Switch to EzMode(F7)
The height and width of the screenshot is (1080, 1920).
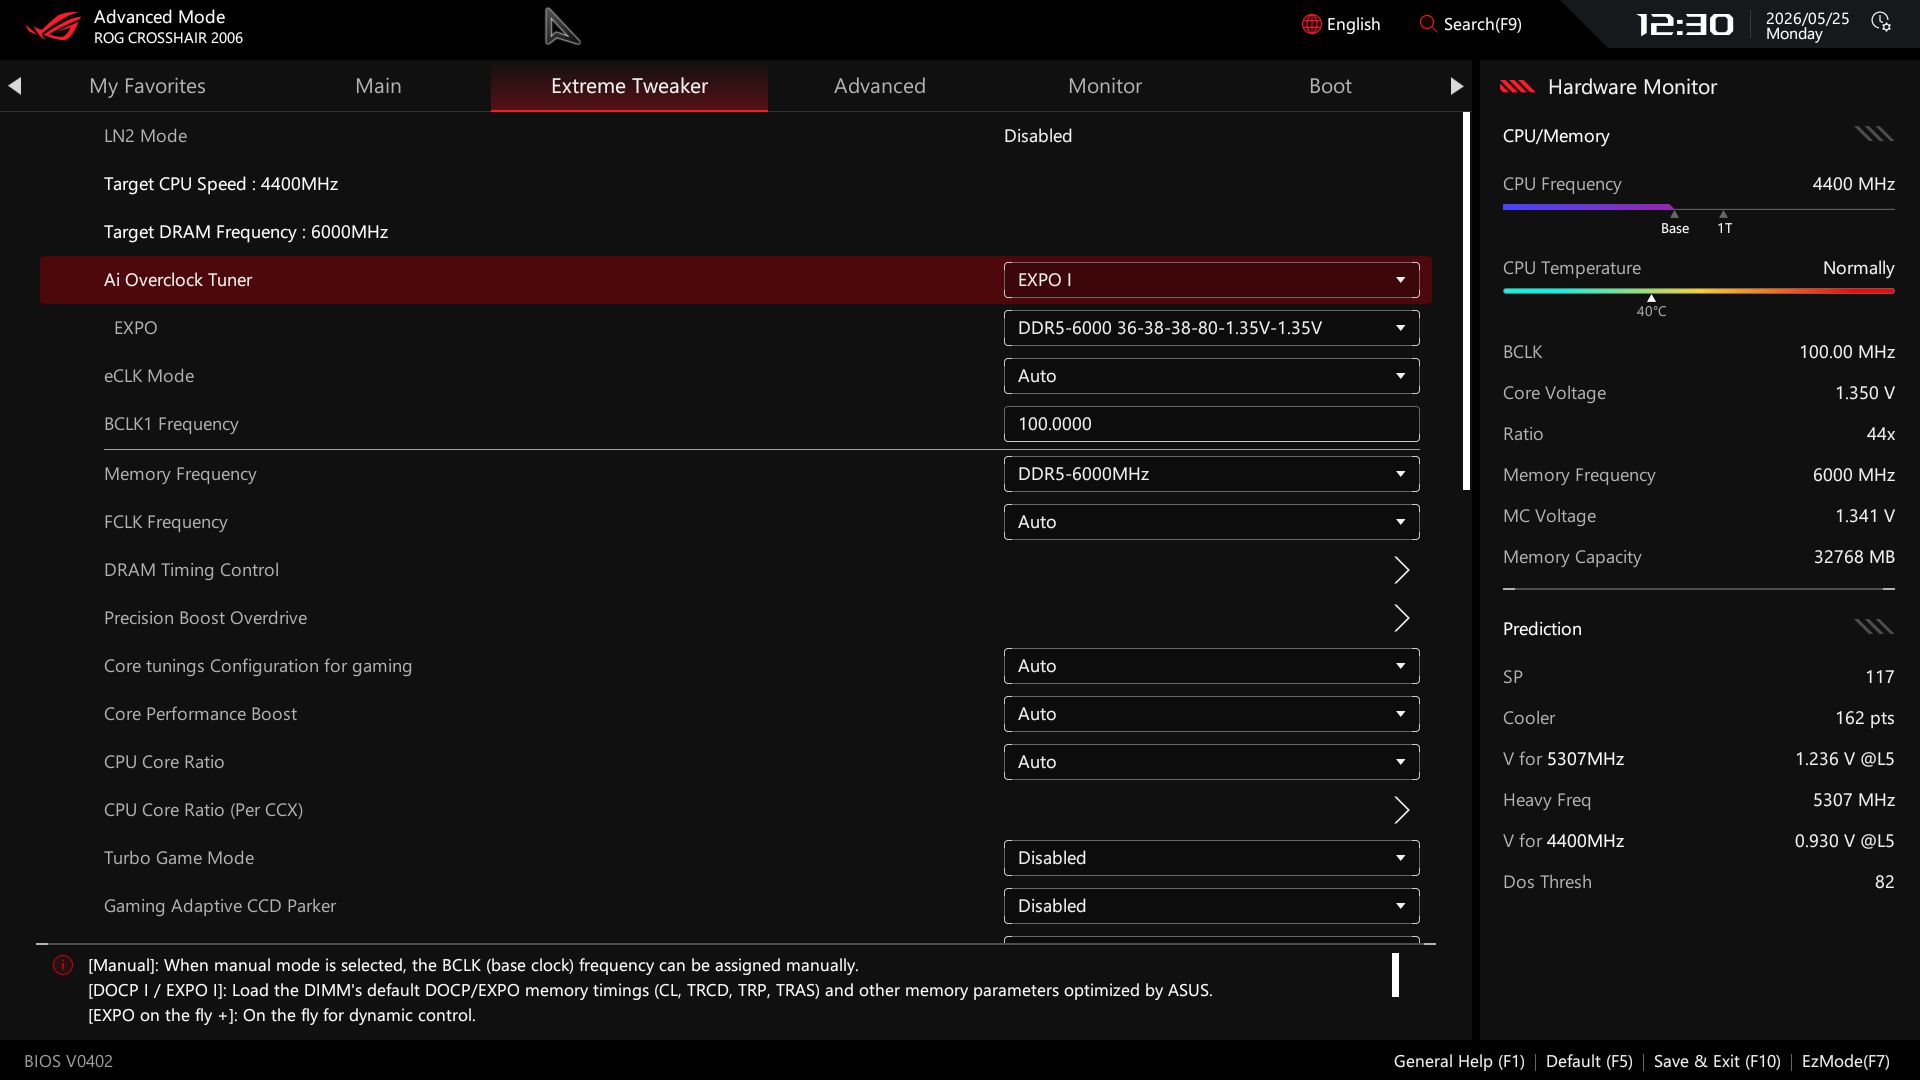1845,1061
